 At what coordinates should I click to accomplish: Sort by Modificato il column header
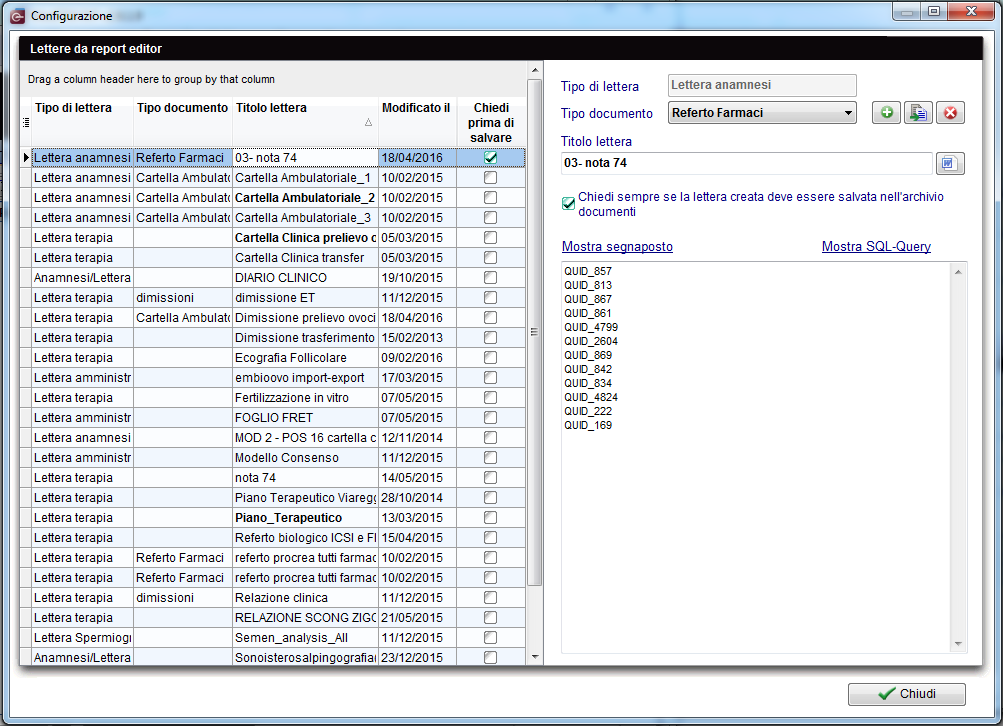click(x=417, y=122)
